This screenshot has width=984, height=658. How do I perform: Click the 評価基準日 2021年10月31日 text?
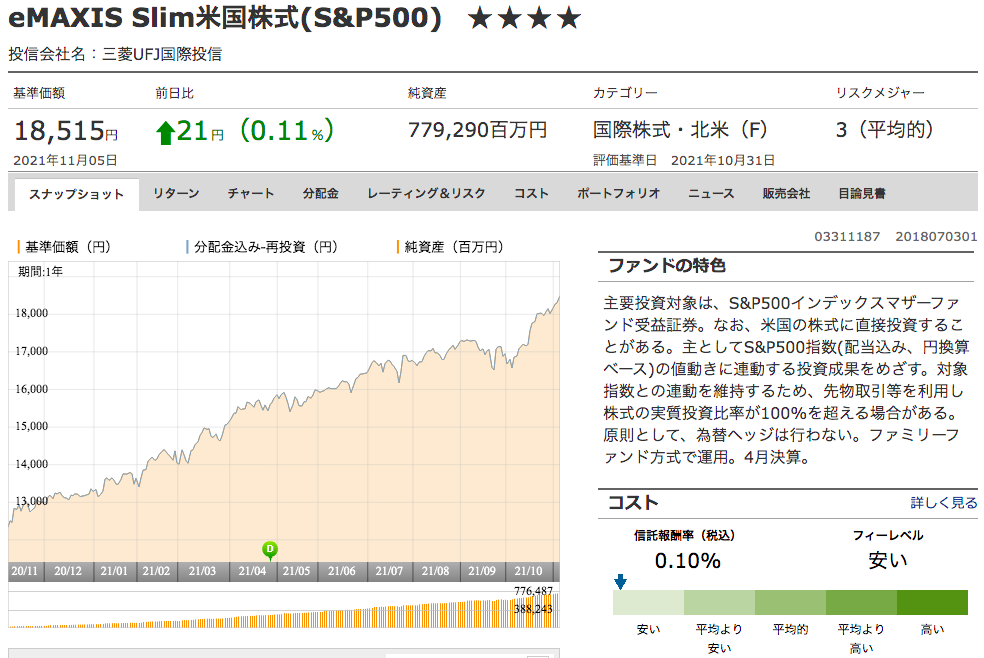pos(684,161)
